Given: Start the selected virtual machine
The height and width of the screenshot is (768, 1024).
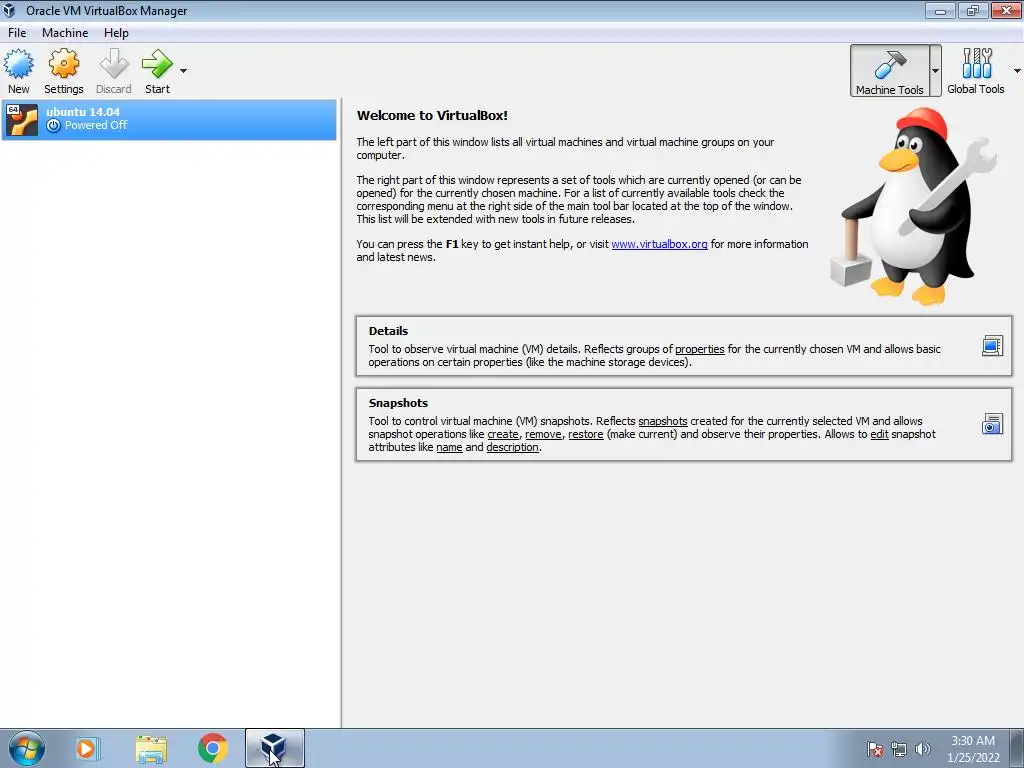Looking at the screenshot, I should (x=157, y=71).
